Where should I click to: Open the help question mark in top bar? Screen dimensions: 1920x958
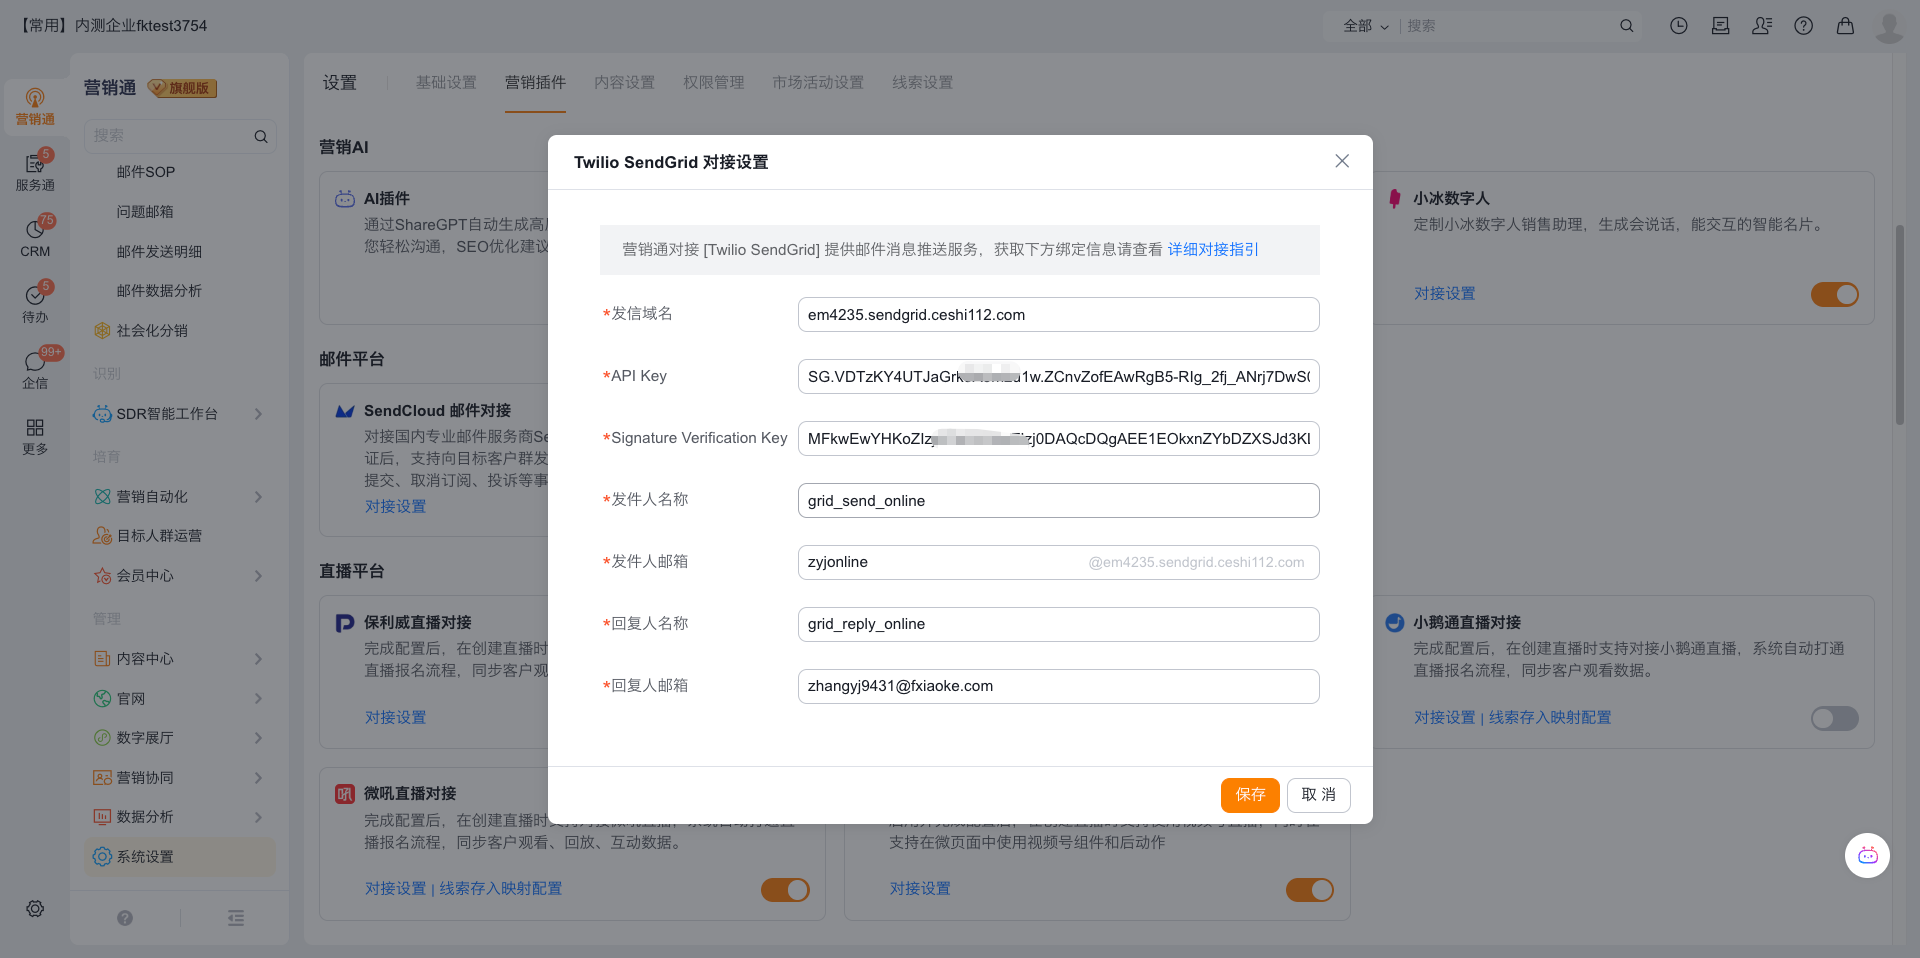(1804, 26)
